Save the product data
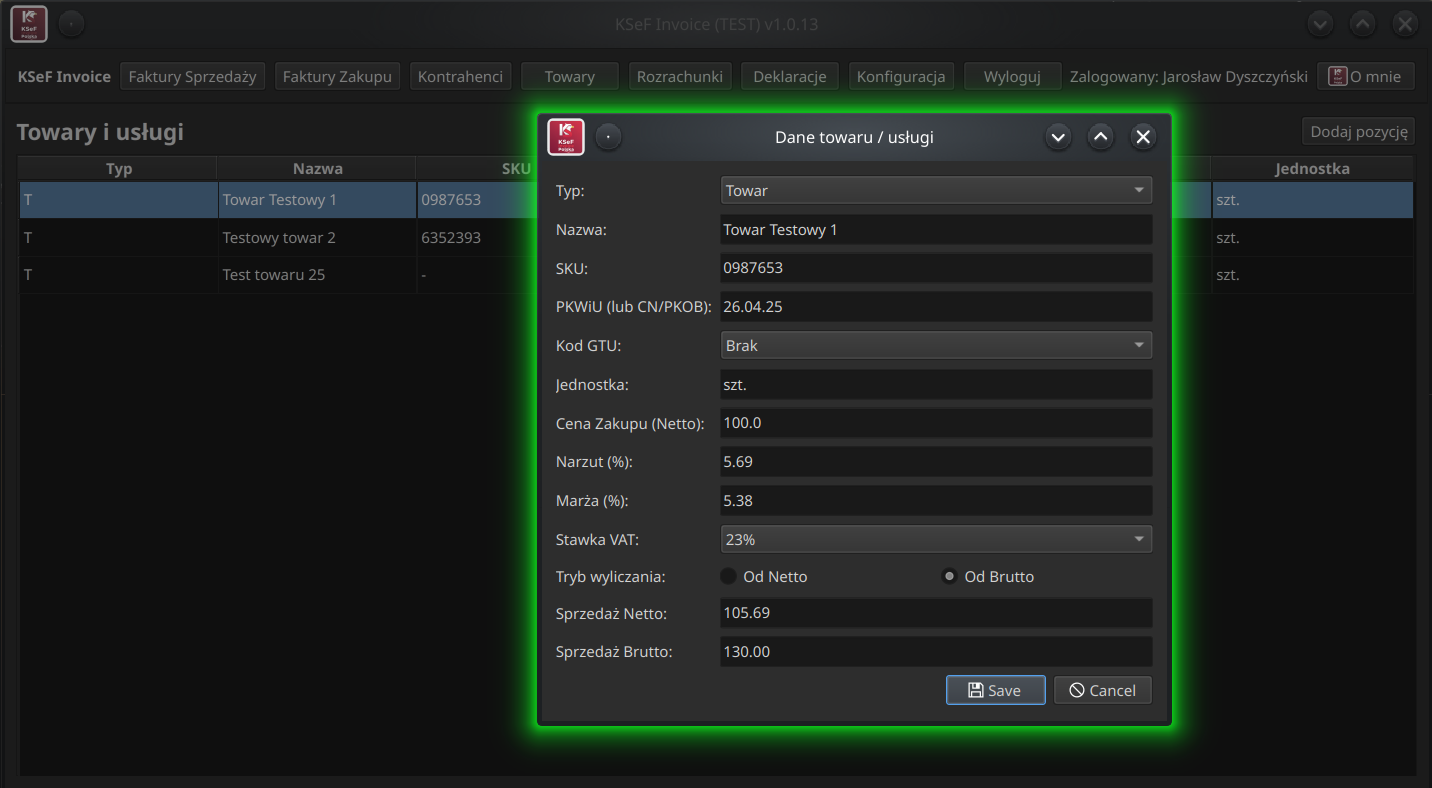 coord(995,690)
